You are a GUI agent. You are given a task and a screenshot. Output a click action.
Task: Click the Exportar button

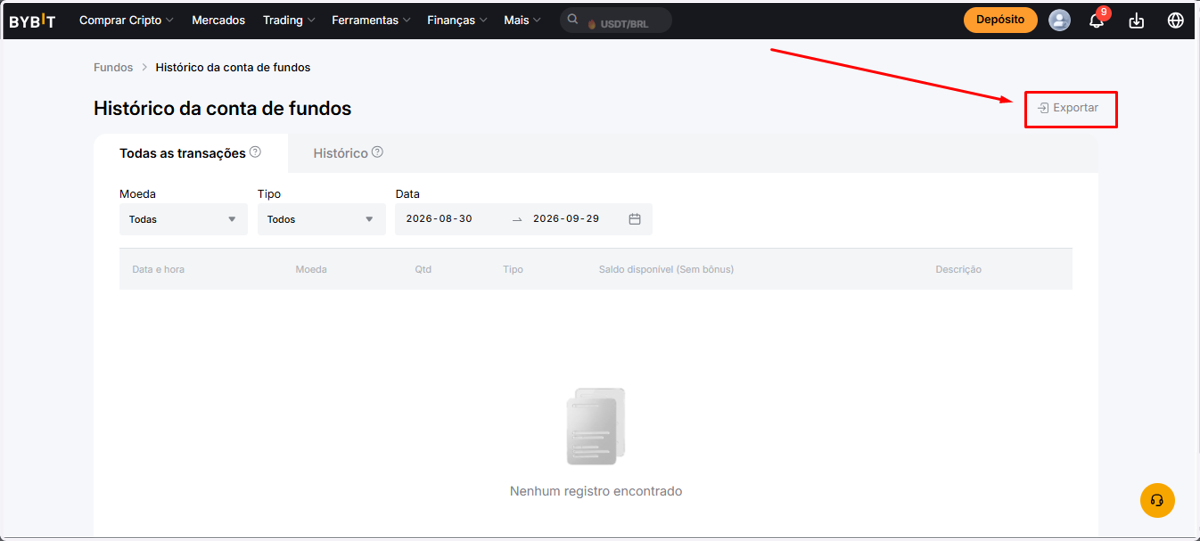click(x=1069, y=108)
